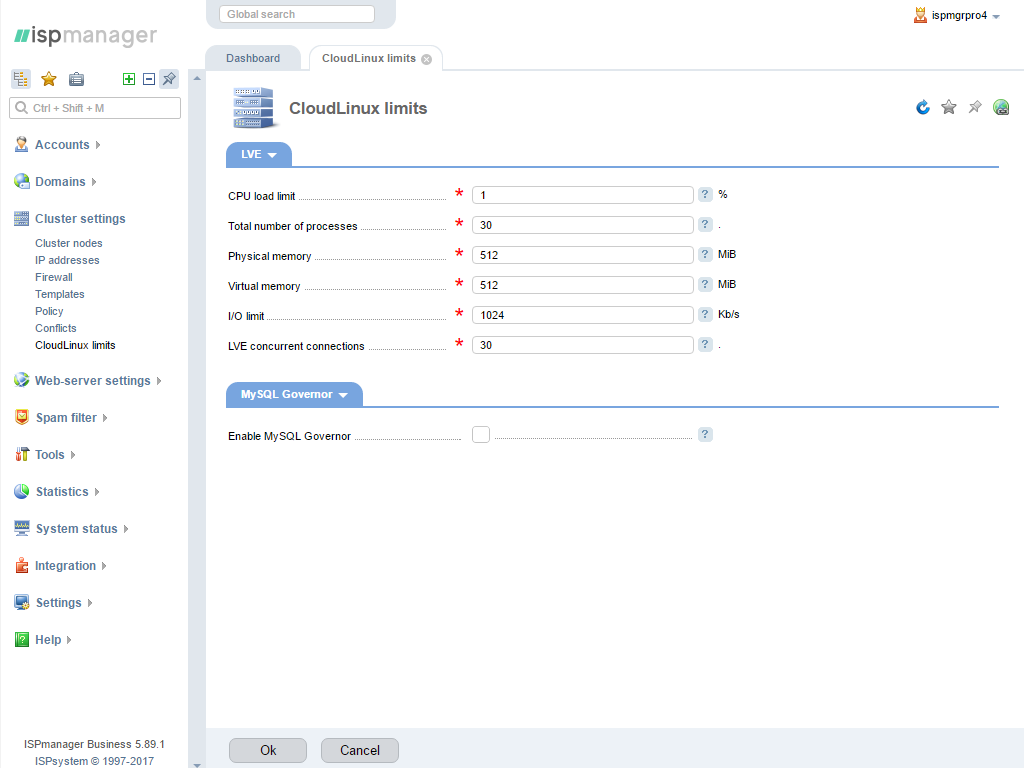The width and height of the screenshot is (1024, 768).
Task: Show help for I/O limit
Action: (705, 315)
